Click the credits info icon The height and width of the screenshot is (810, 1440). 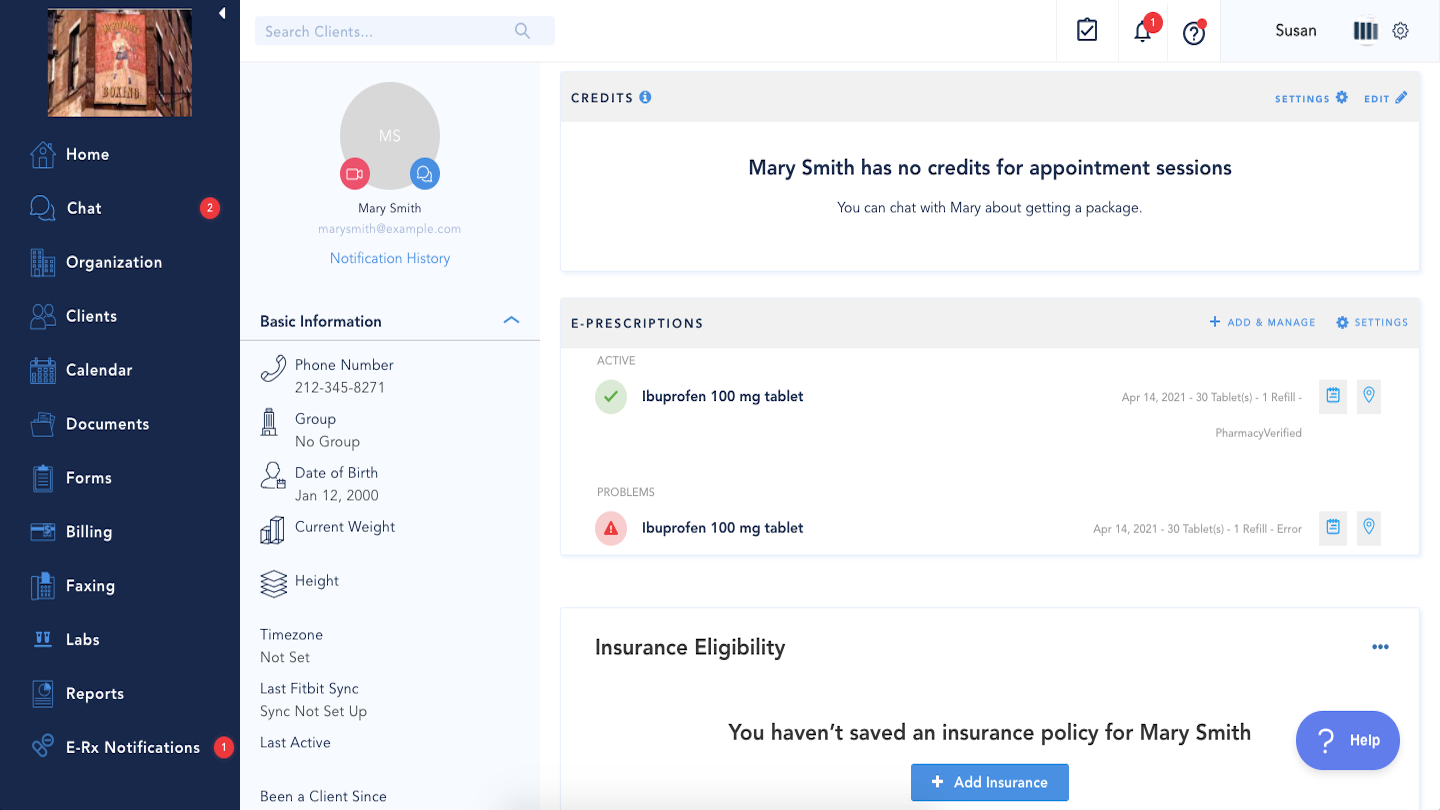[x=646, y=97]
